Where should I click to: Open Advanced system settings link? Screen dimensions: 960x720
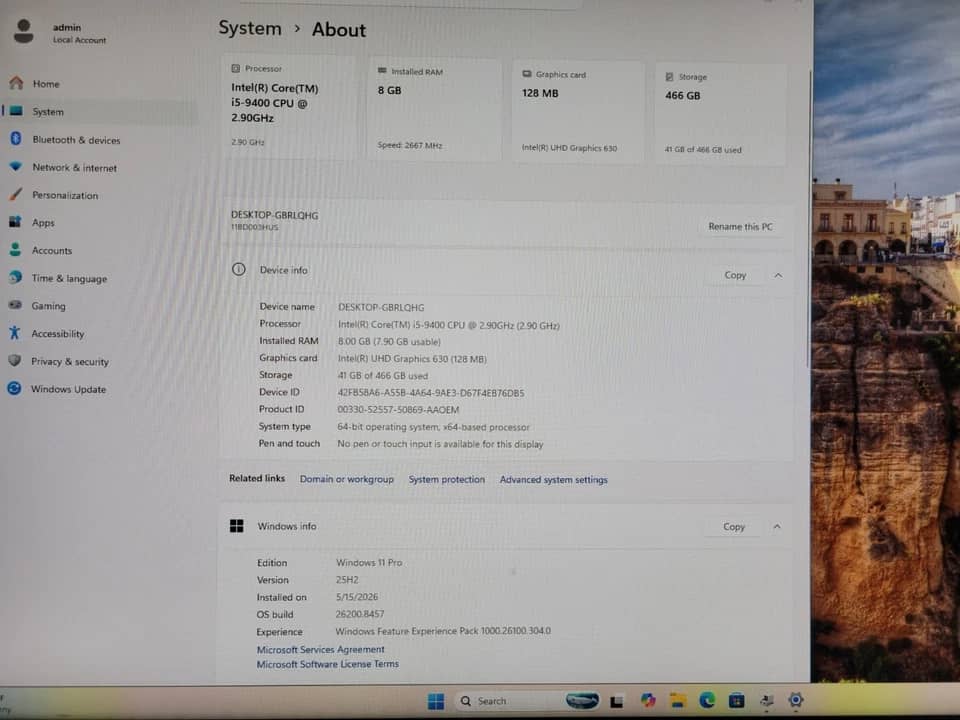point(553,480)
